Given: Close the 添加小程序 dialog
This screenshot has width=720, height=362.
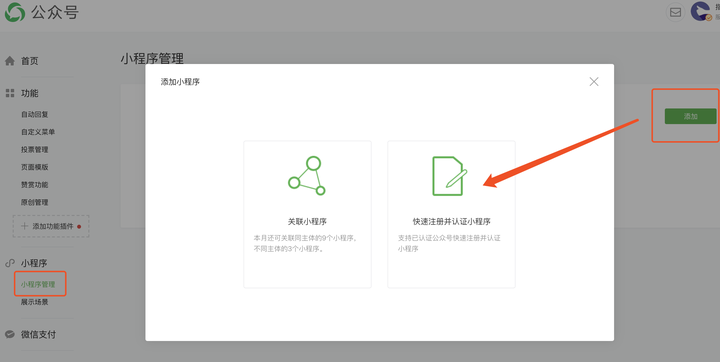Looking at the screenshot, I should pos(594,82).
